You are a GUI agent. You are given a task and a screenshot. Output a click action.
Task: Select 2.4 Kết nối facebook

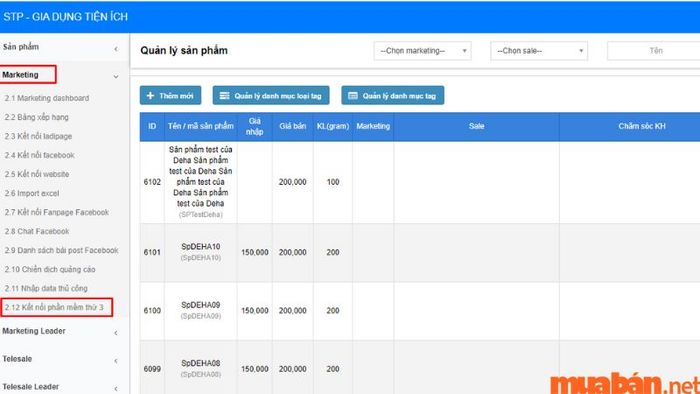coord(40,155)
